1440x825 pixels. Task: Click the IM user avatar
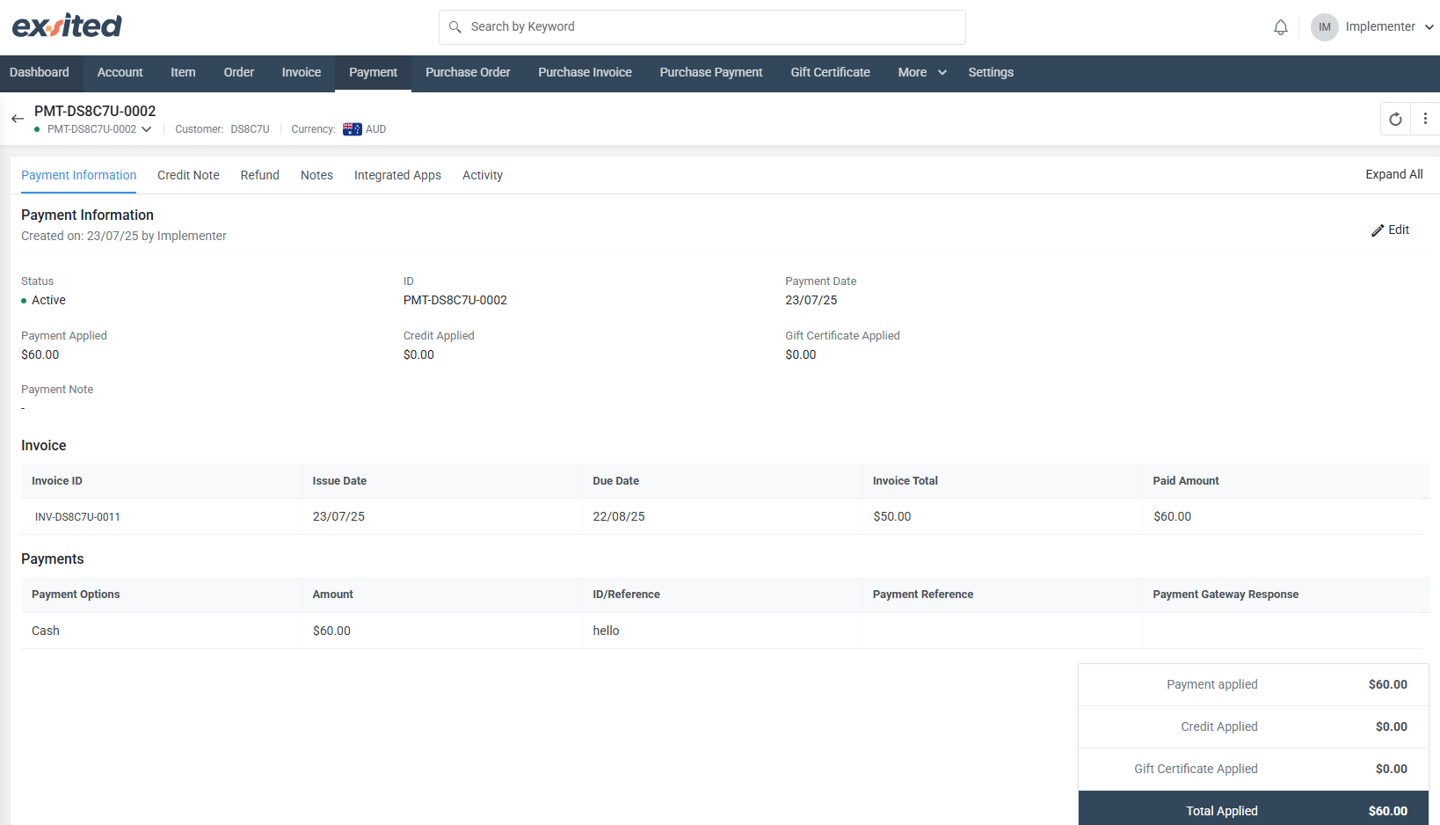(x=1324, y=27)
